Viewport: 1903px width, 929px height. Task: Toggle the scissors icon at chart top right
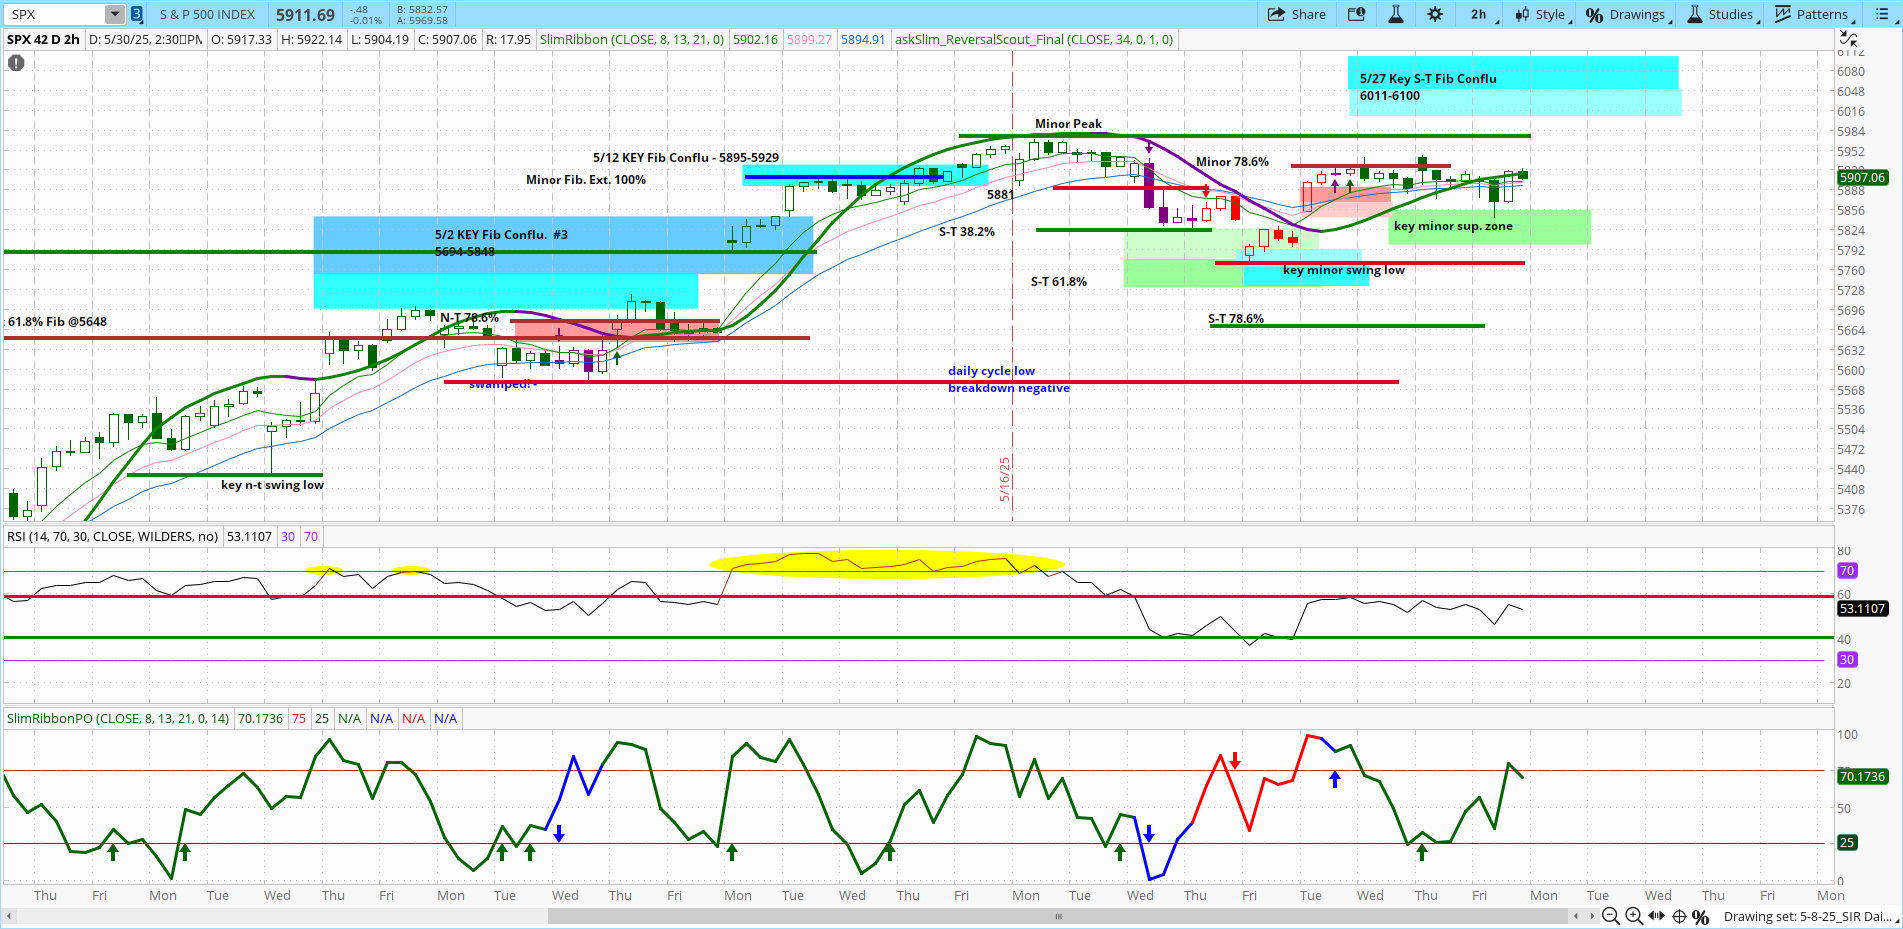pyautogui.click(x=1849, y=36)
